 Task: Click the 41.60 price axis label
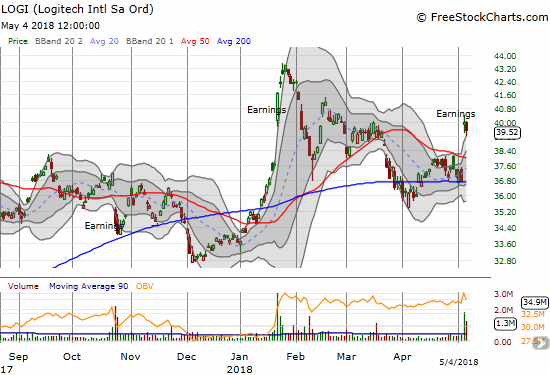pyautogui.click(x=505, y=95)
